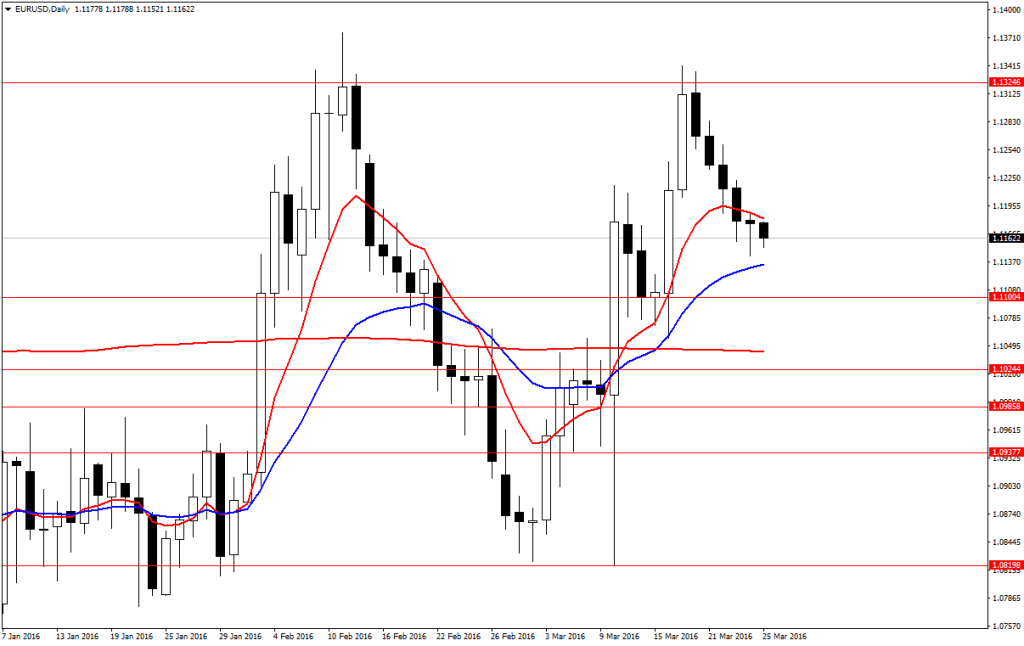Click the 1.14000 price scale value
The height and width of the screenshot is (646, 1024).
(x=1006, y=10)
